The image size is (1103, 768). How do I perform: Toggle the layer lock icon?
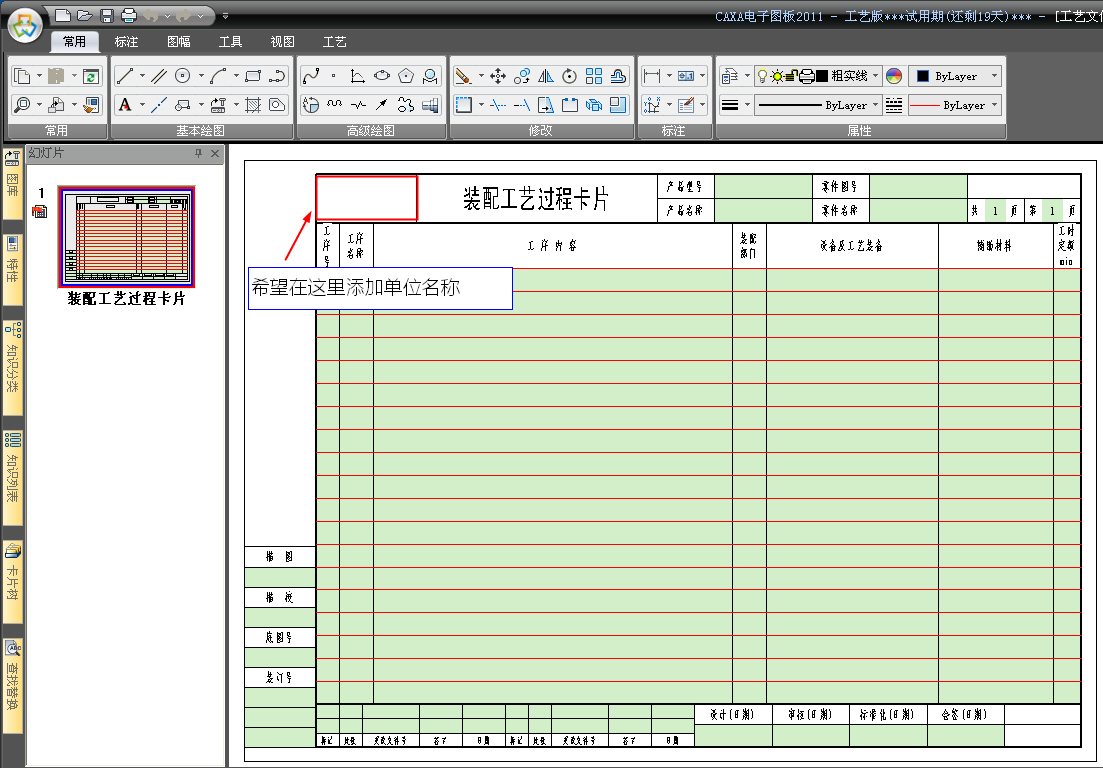[x=791, y=76]
